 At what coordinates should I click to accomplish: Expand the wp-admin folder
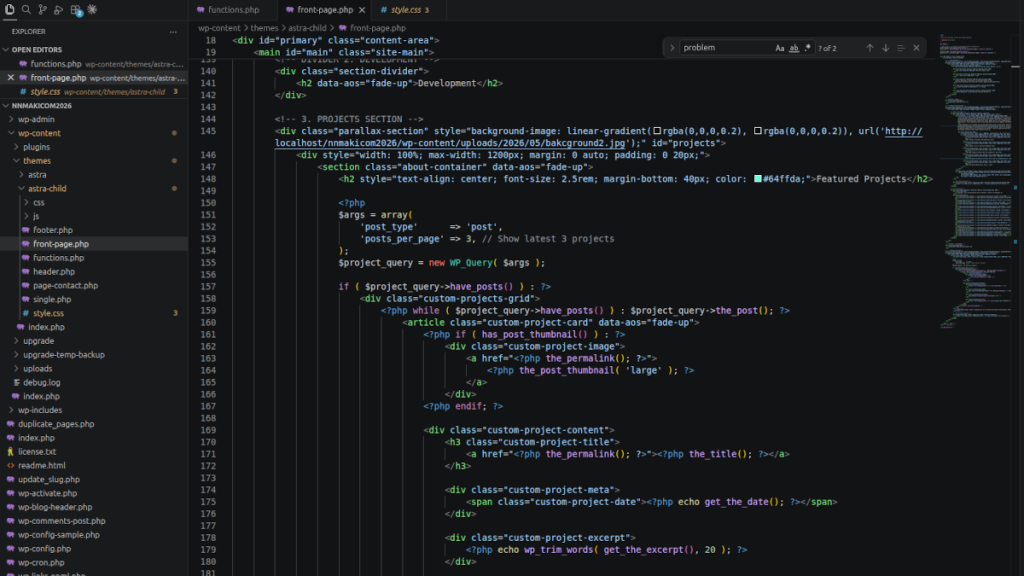tap(36, 120)
